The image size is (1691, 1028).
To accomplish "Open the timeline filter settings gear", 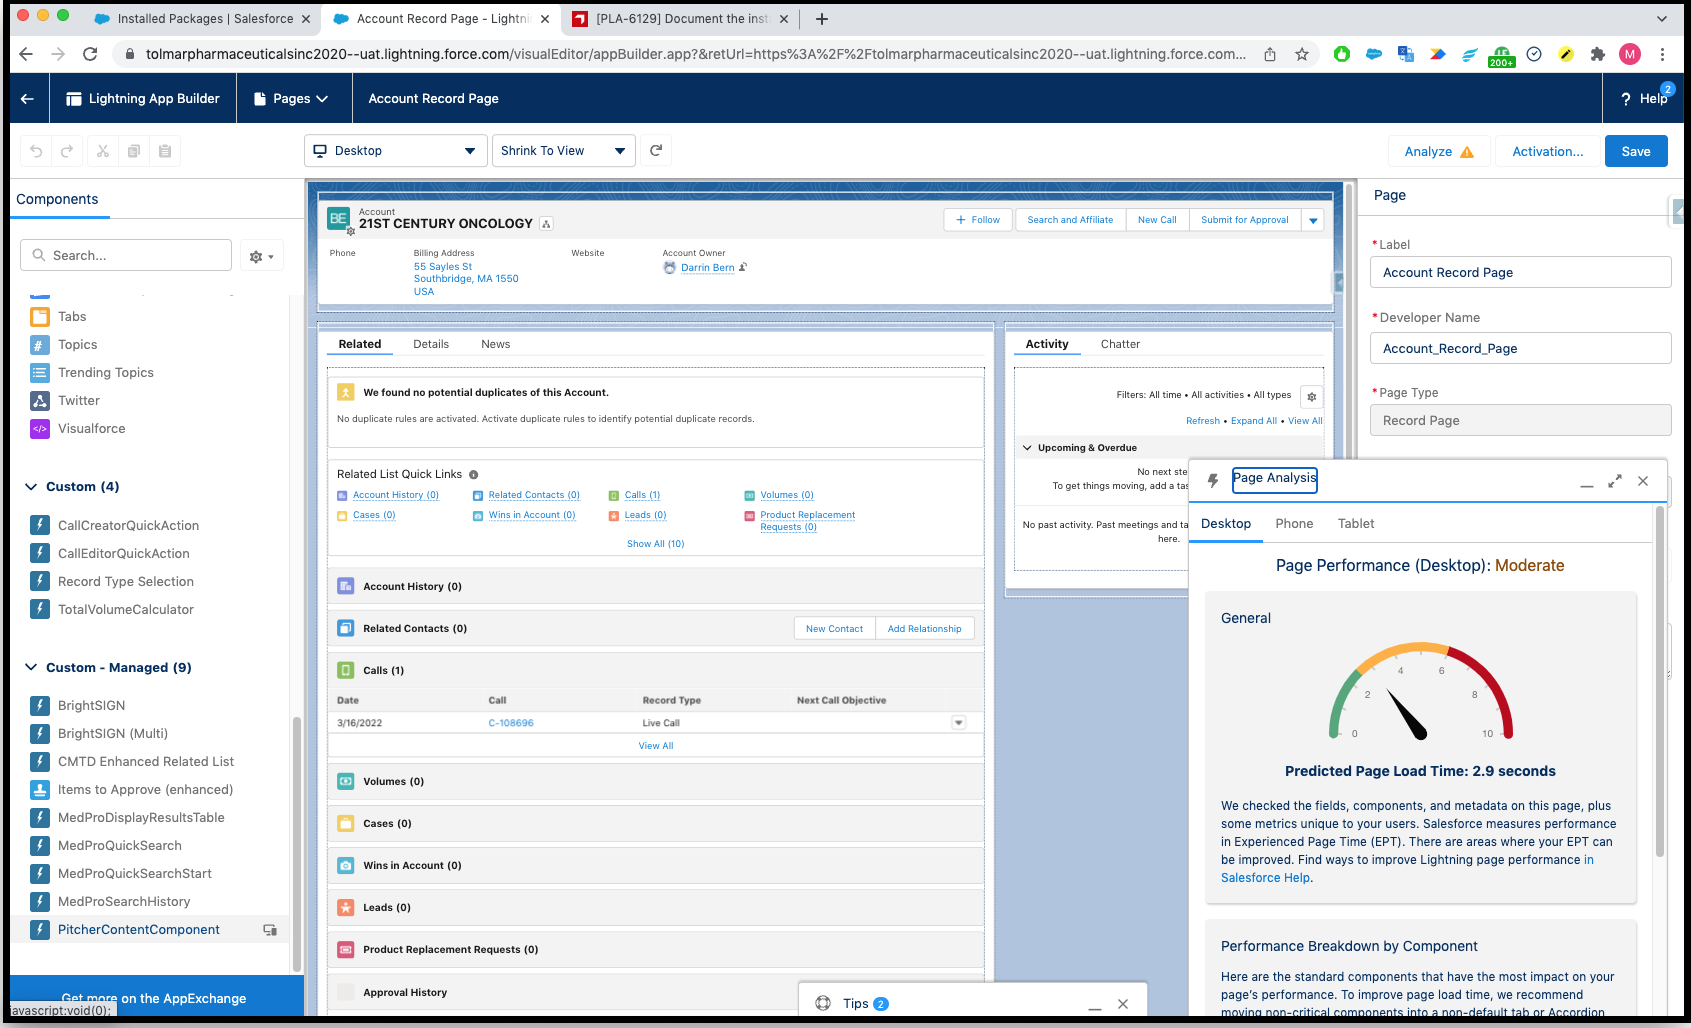I will (1311, 396).
